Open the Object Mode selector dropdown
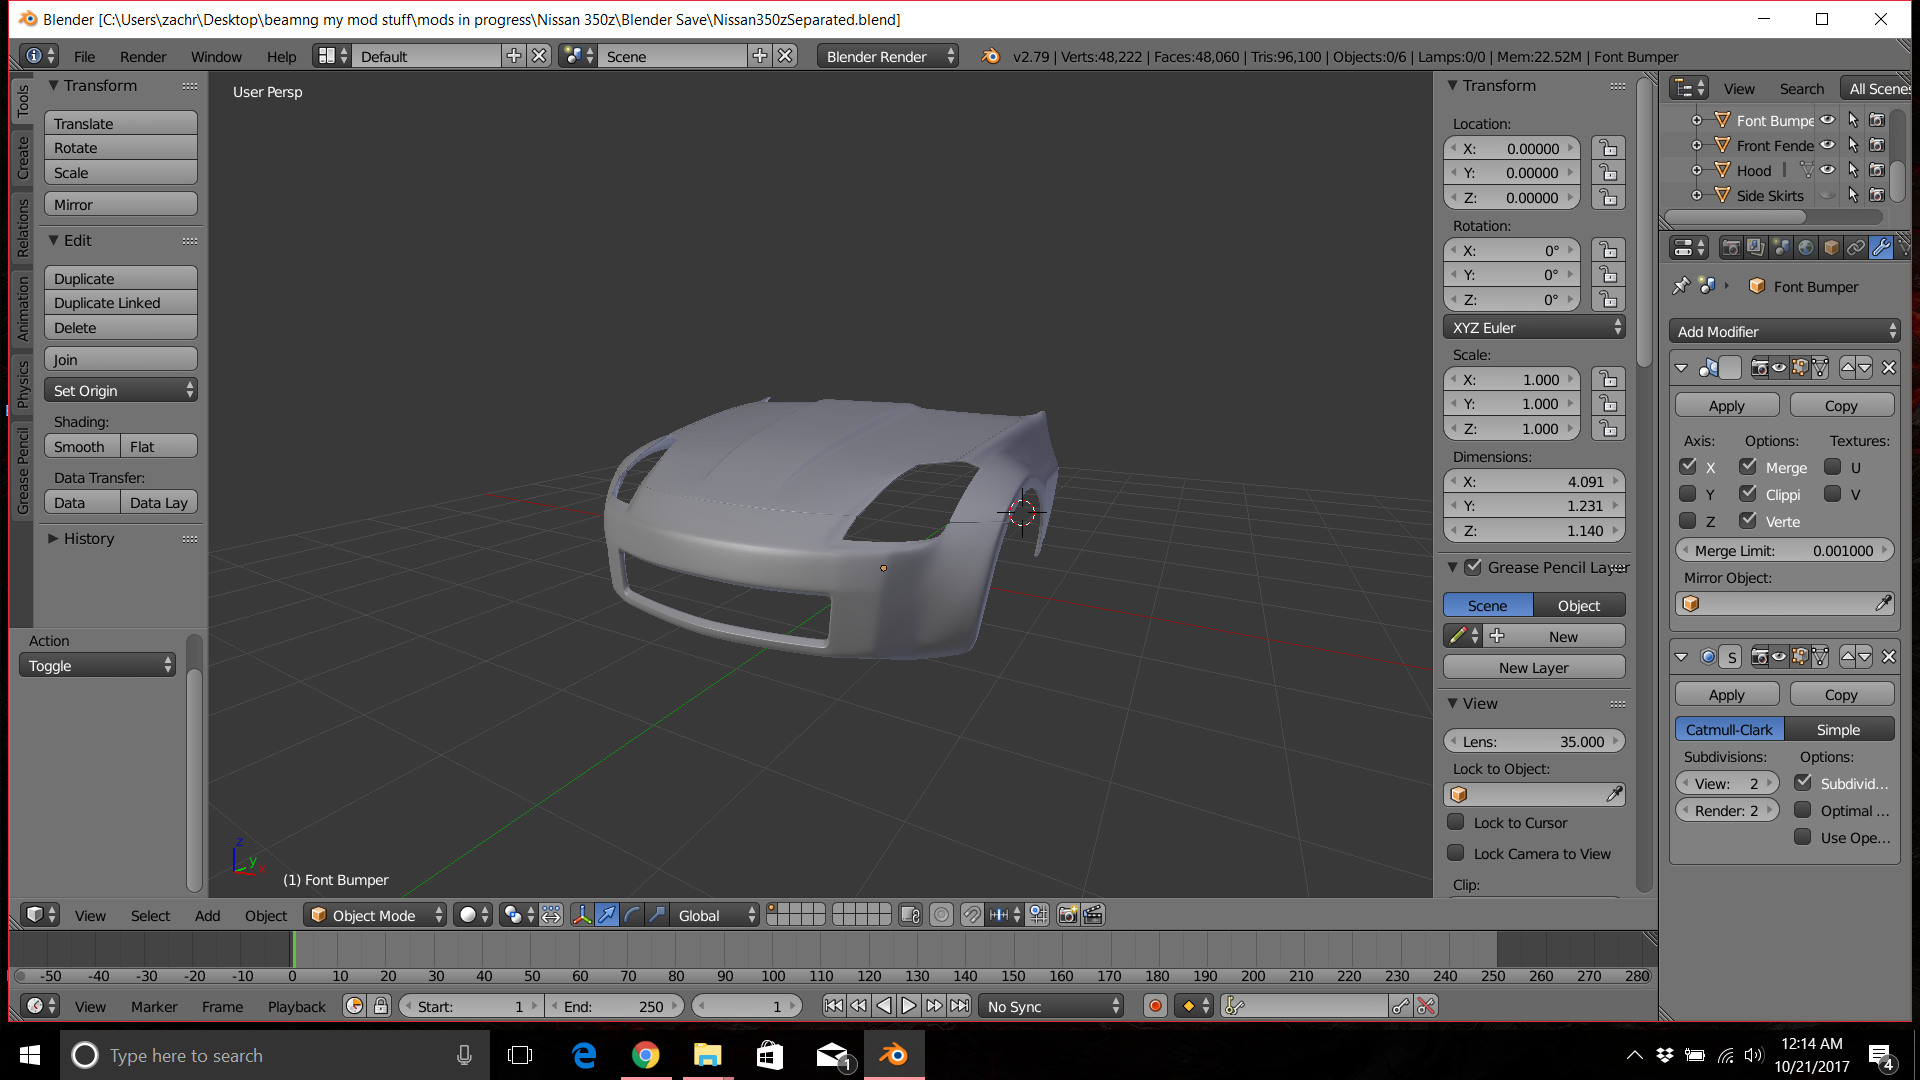The image size is (1920, 1080). point(375,915)
